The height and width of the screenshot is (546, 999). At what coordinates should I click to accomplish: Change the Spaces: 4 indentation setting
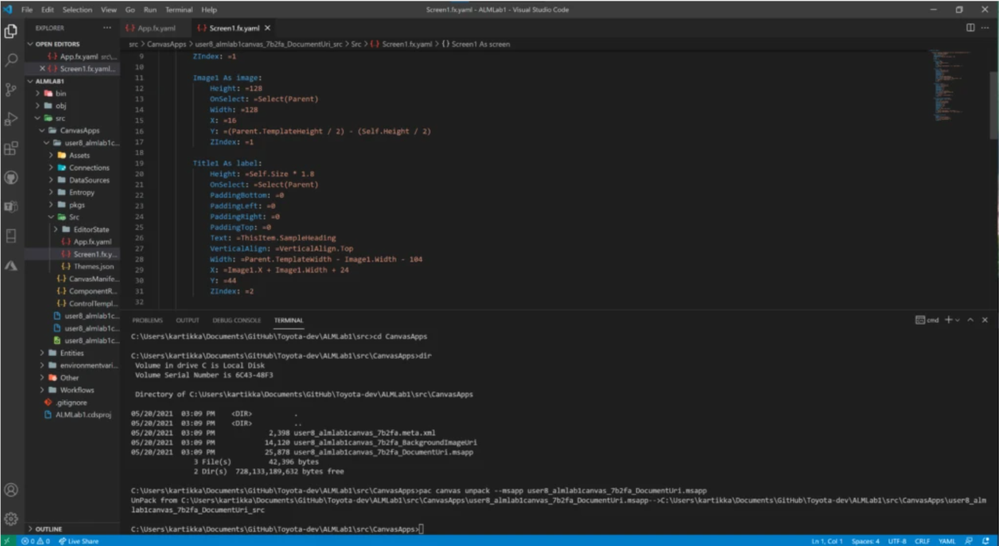point(865,541)
